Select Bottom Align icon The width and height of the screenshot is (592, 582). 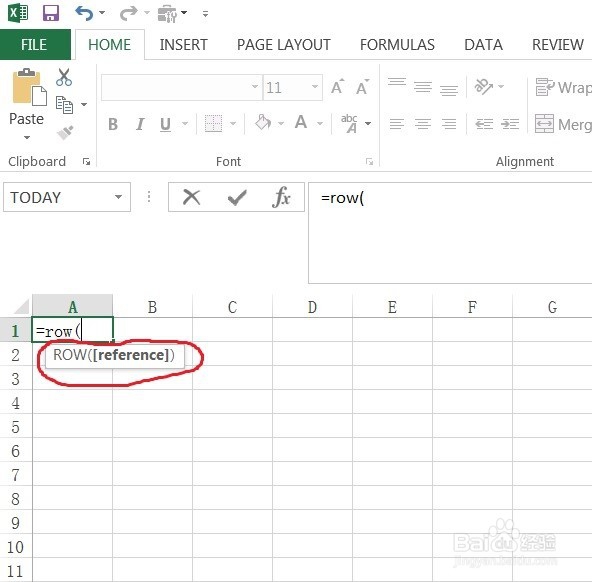pos(449,91)
